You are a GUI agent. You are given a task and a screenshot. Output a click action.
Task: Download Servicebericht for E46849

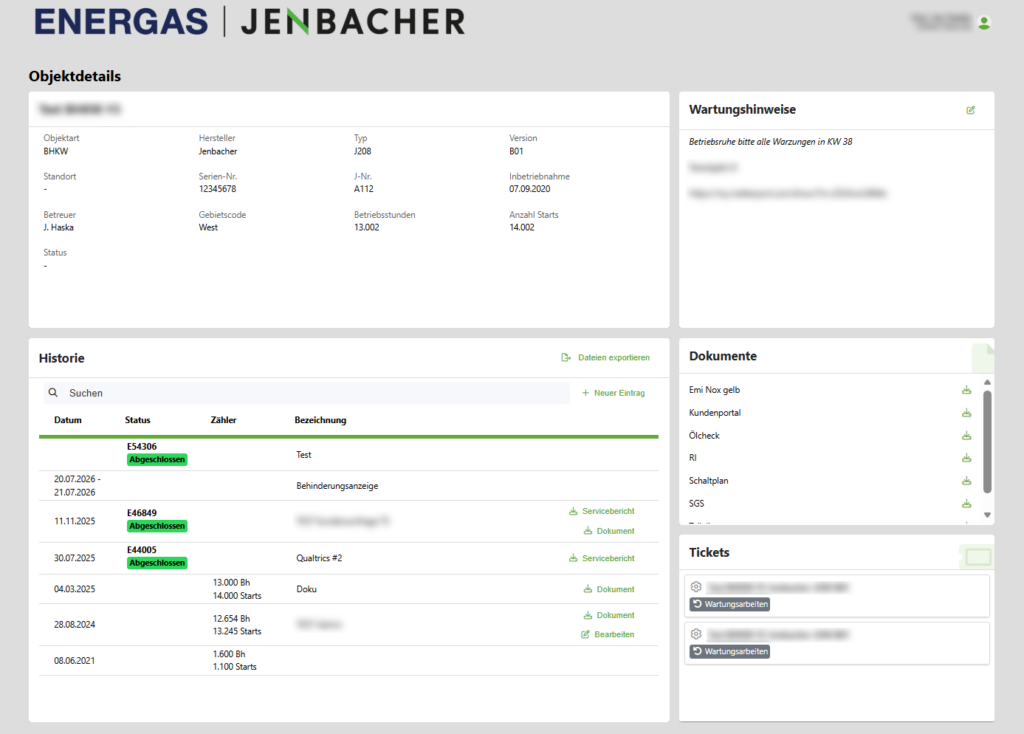[601, 511]
